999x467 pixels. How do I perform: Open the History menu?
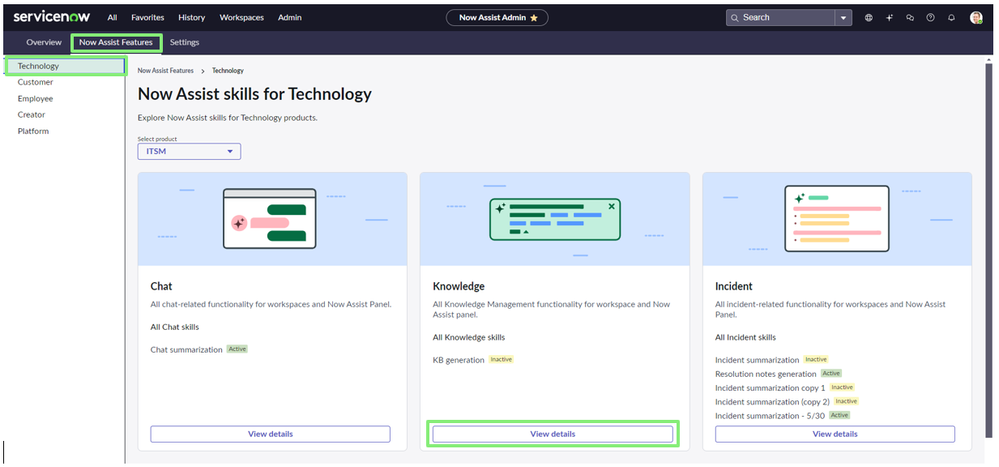[192, 18]
